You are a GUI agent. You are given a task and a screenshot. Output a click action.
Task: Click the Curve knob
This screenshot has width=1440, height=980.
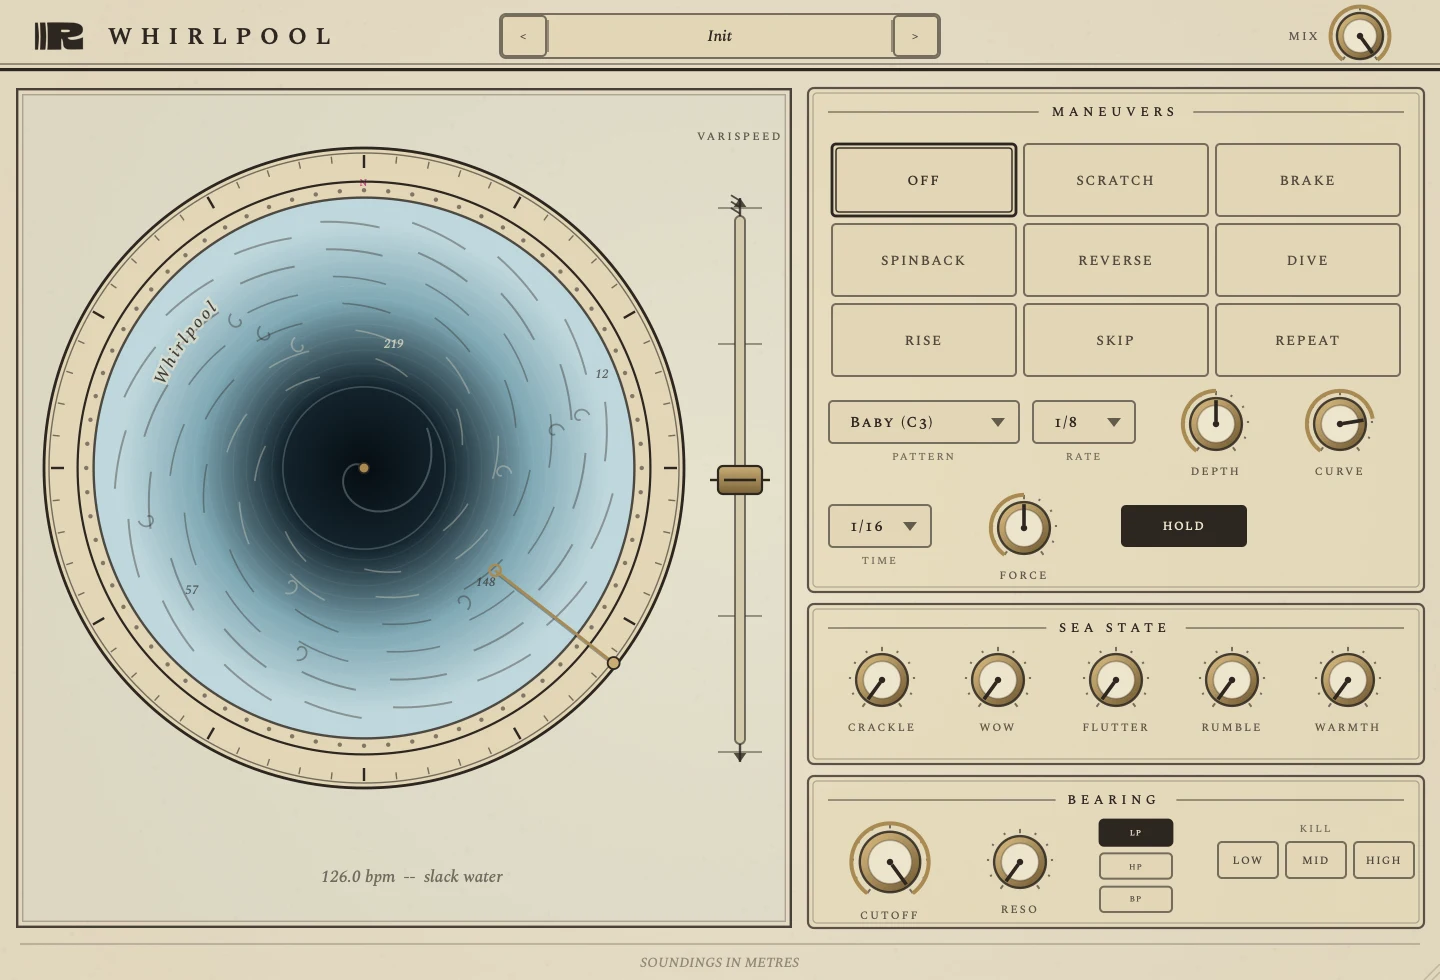coord(1340,423)
